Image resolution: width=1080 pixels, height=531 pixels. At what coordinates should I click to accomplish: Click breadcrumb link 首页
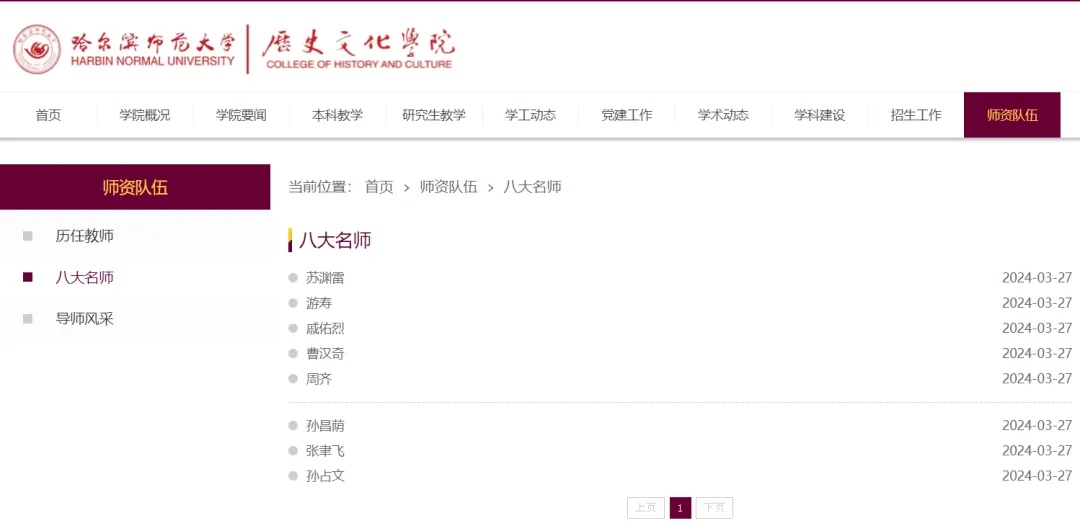(379, 187)
